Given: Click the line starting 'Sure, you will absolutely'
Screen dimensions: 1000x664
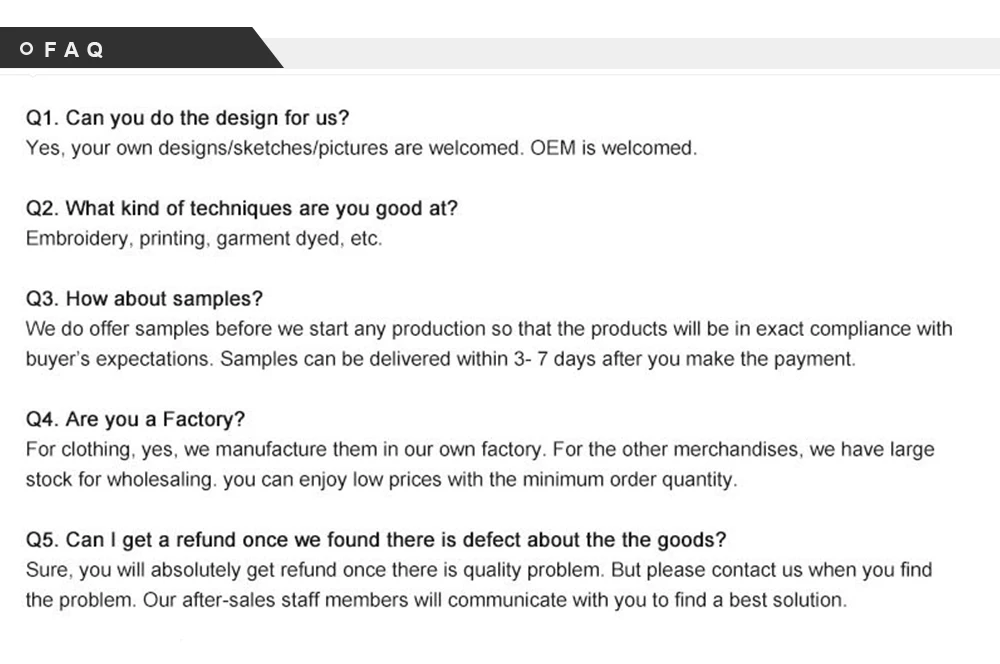Looking at the screenshot, I should point(478,570).
